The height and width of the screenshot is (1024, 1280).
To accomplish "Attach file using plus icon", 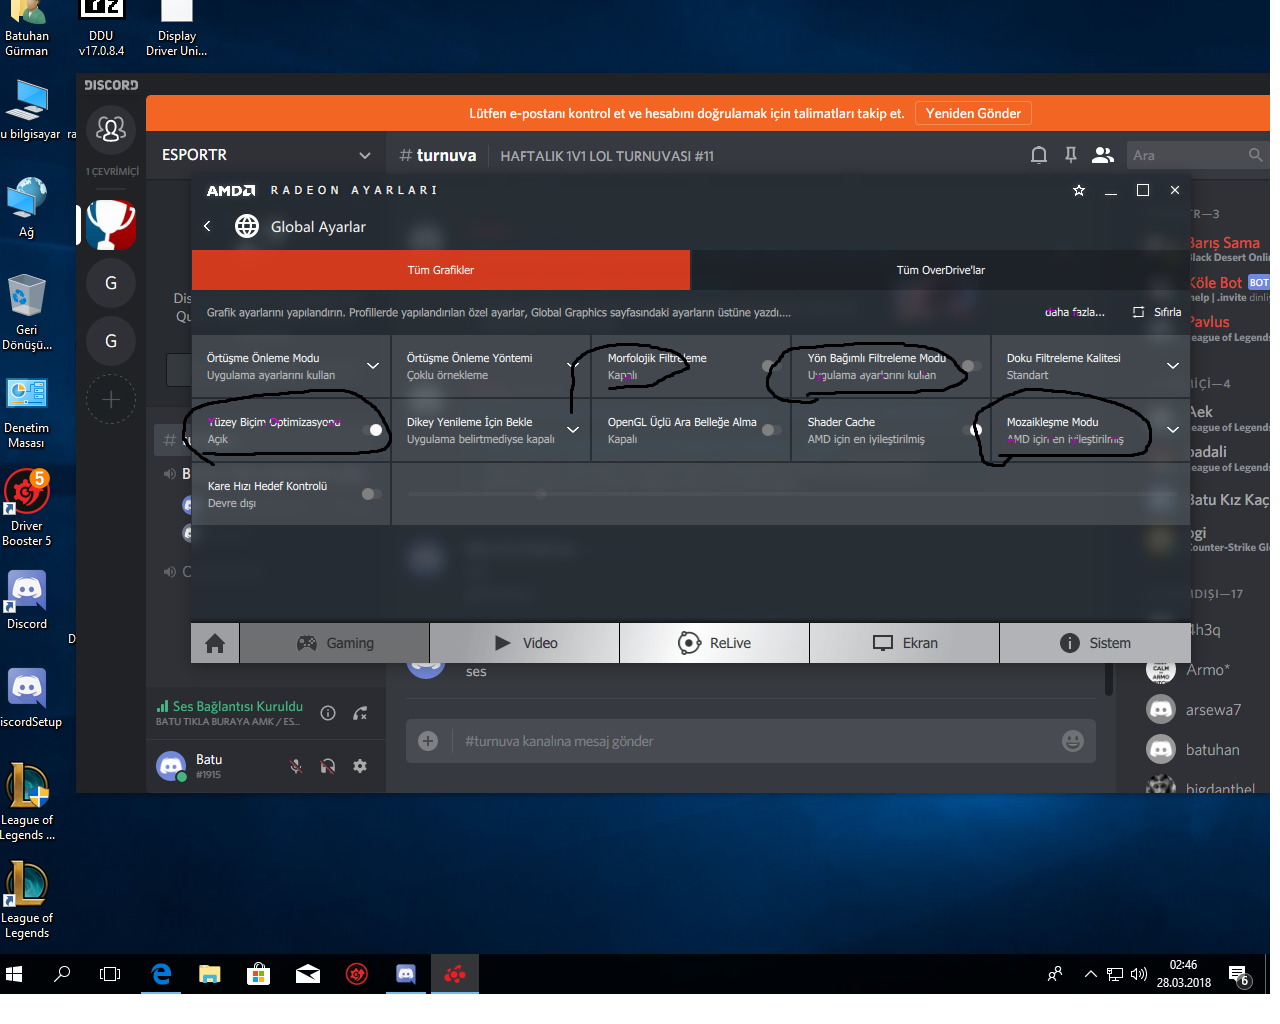I will point(428,741).
